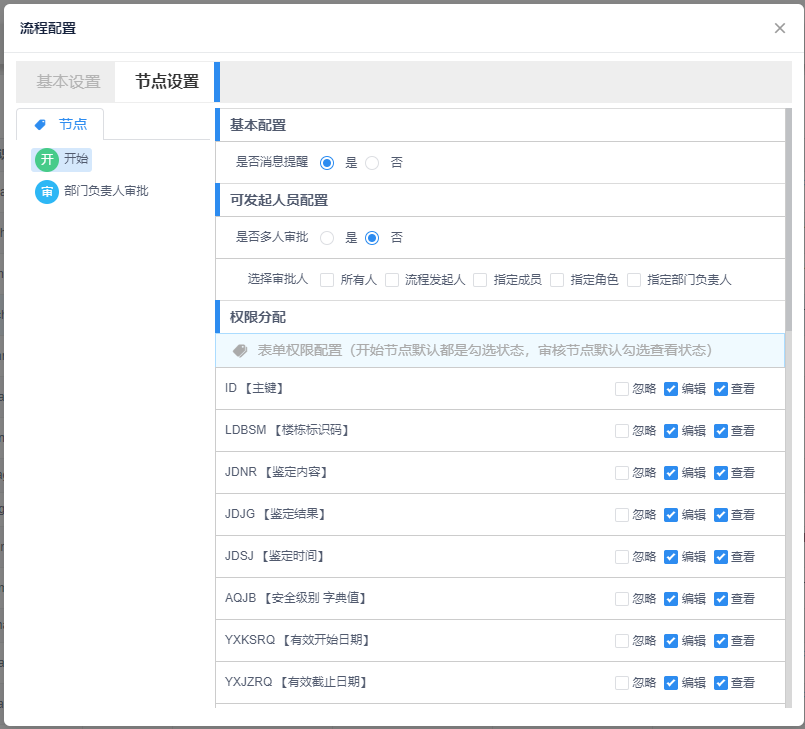Check 忽略 for the ID 主键 row

coord(622,389)
